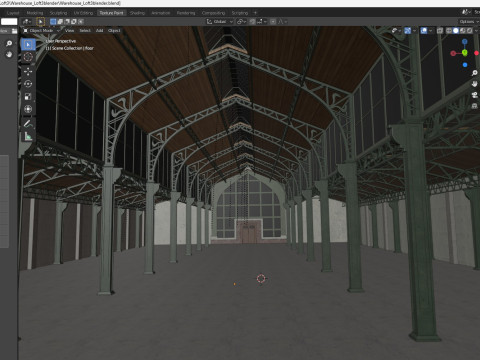This screenshot has width=480, height=360.
Task: Switch to UV Editing workspace tab
Action: click(x=83, y=13)
